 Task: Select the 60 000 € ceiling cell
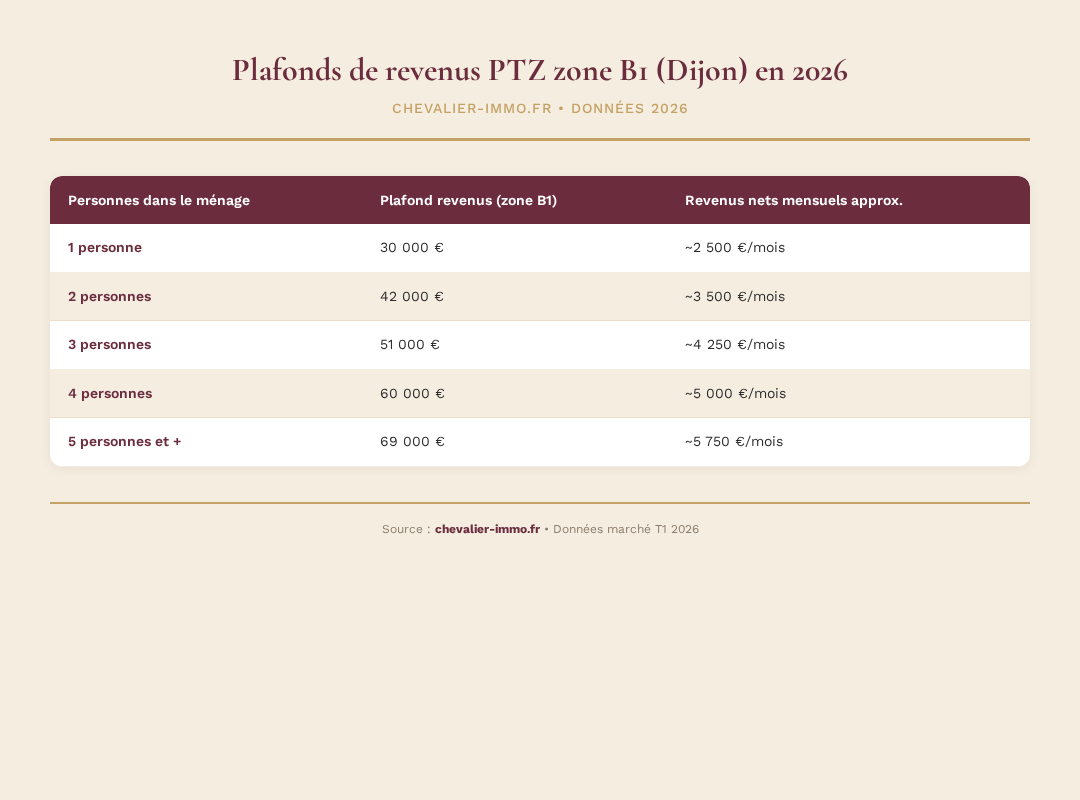click(x=412, y=394)
